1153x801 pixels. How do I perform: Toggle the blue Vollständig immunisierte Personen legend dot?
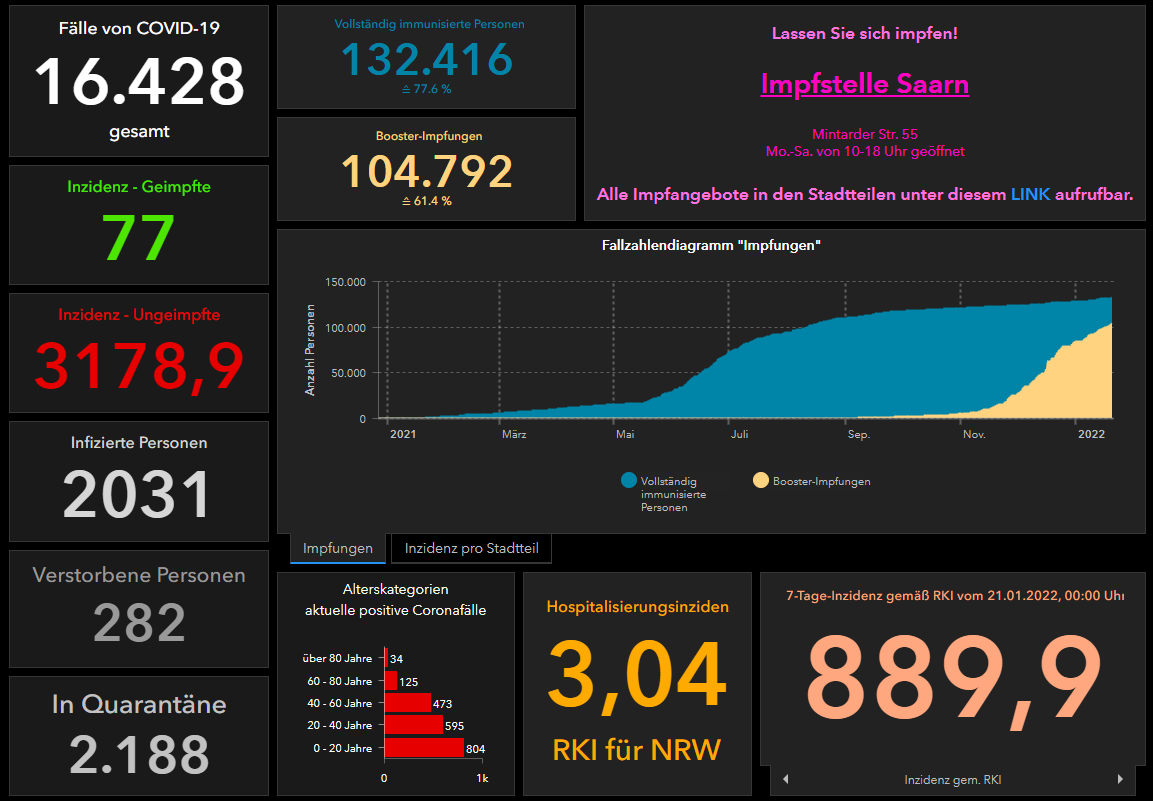[x=629, y=481]
